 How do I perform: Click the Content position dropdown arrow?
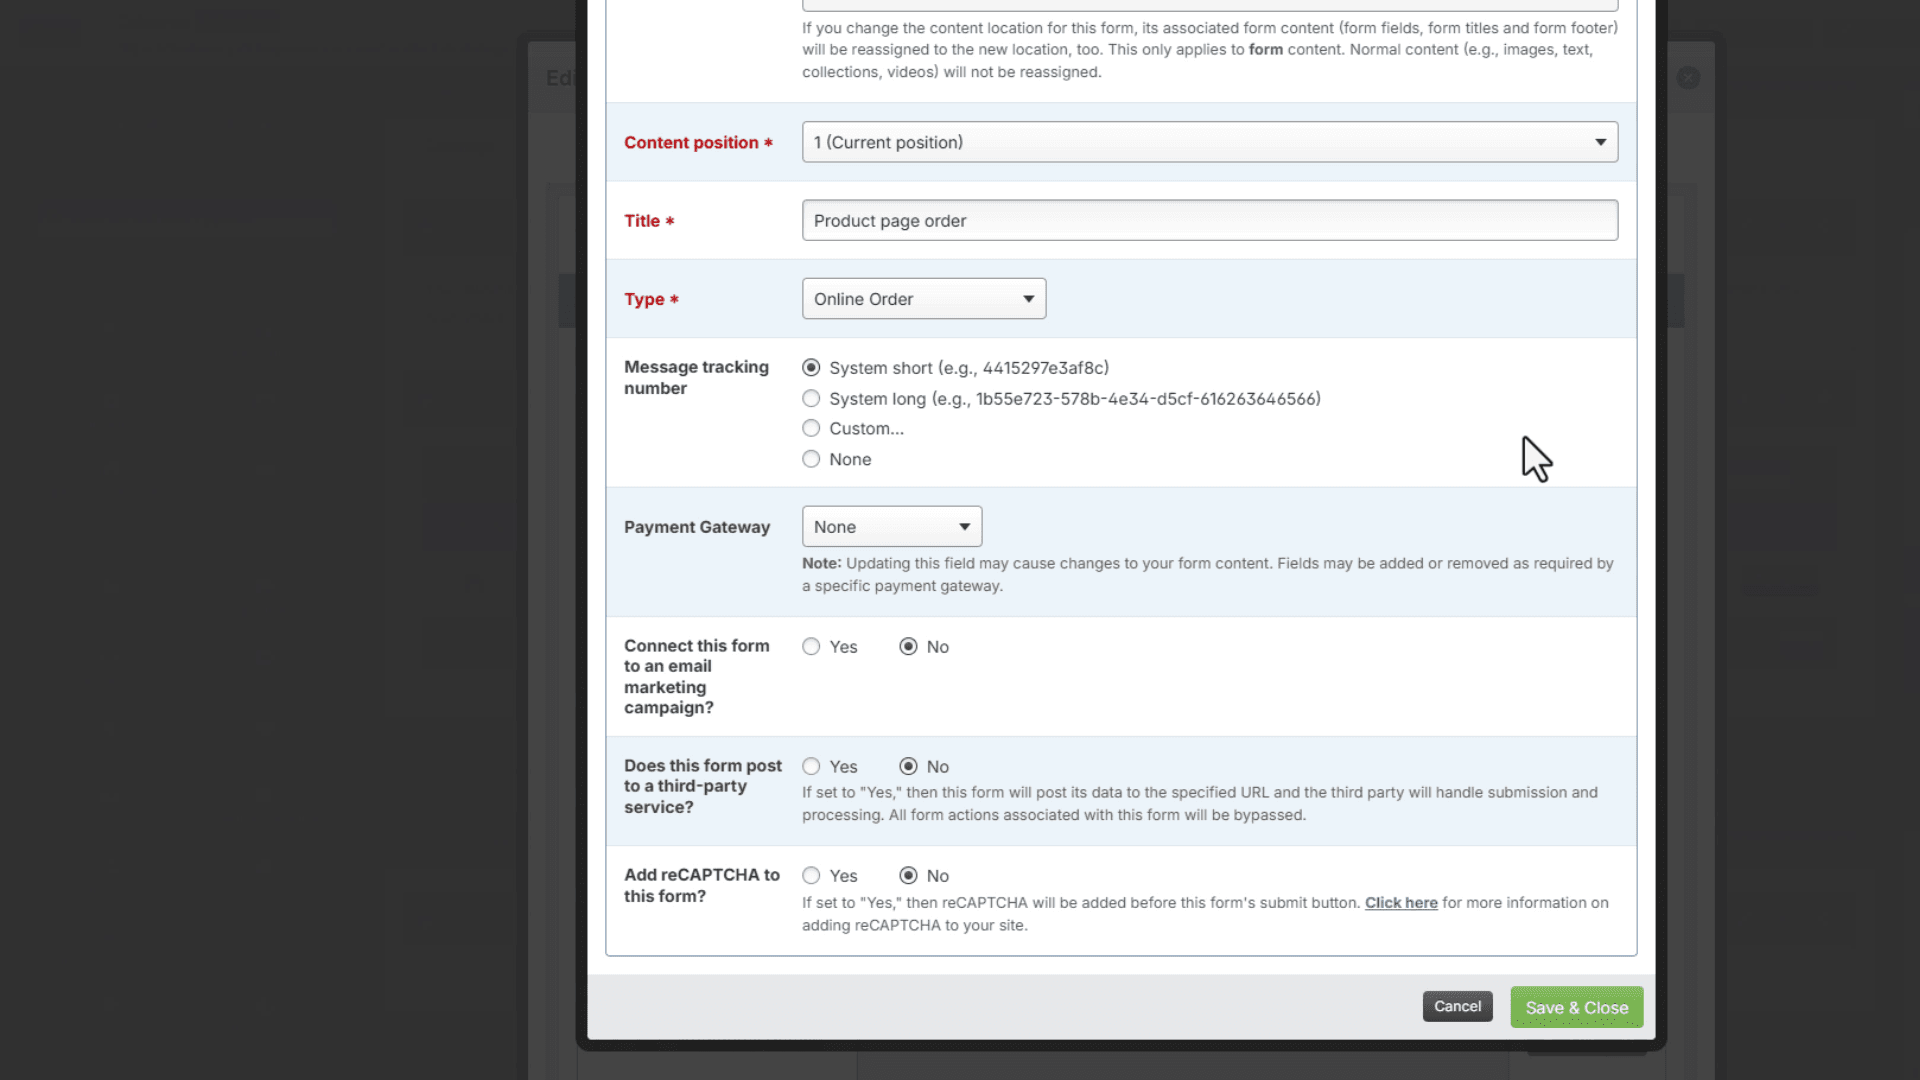pyautogui.click(x=1599, y=142)
